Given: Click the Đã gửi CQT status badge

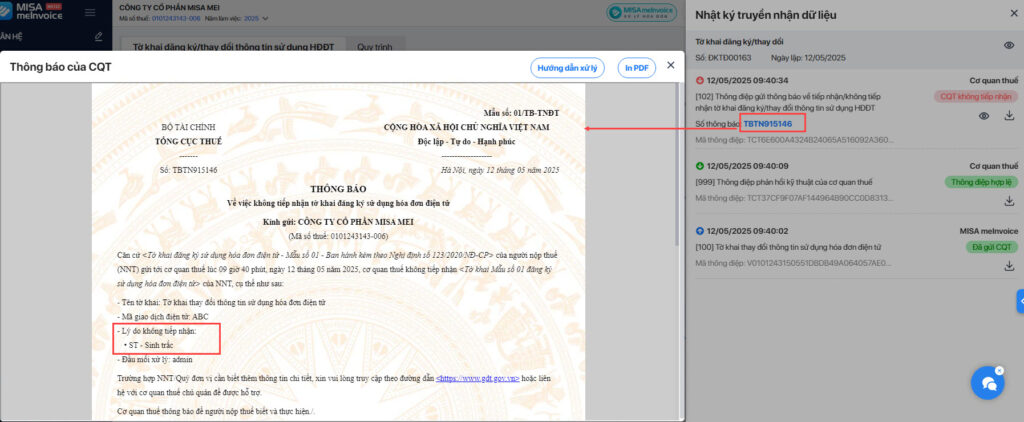Looking at the screenshot, I should [x=991, y=248].
